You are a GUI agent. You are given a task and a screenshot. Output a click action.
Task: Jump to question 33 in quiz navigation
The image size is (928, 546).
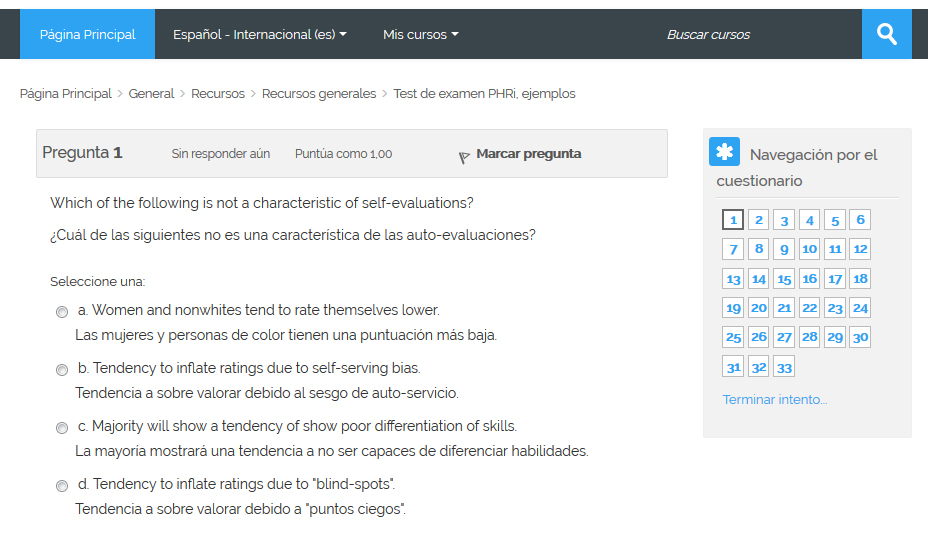(784, 367)
